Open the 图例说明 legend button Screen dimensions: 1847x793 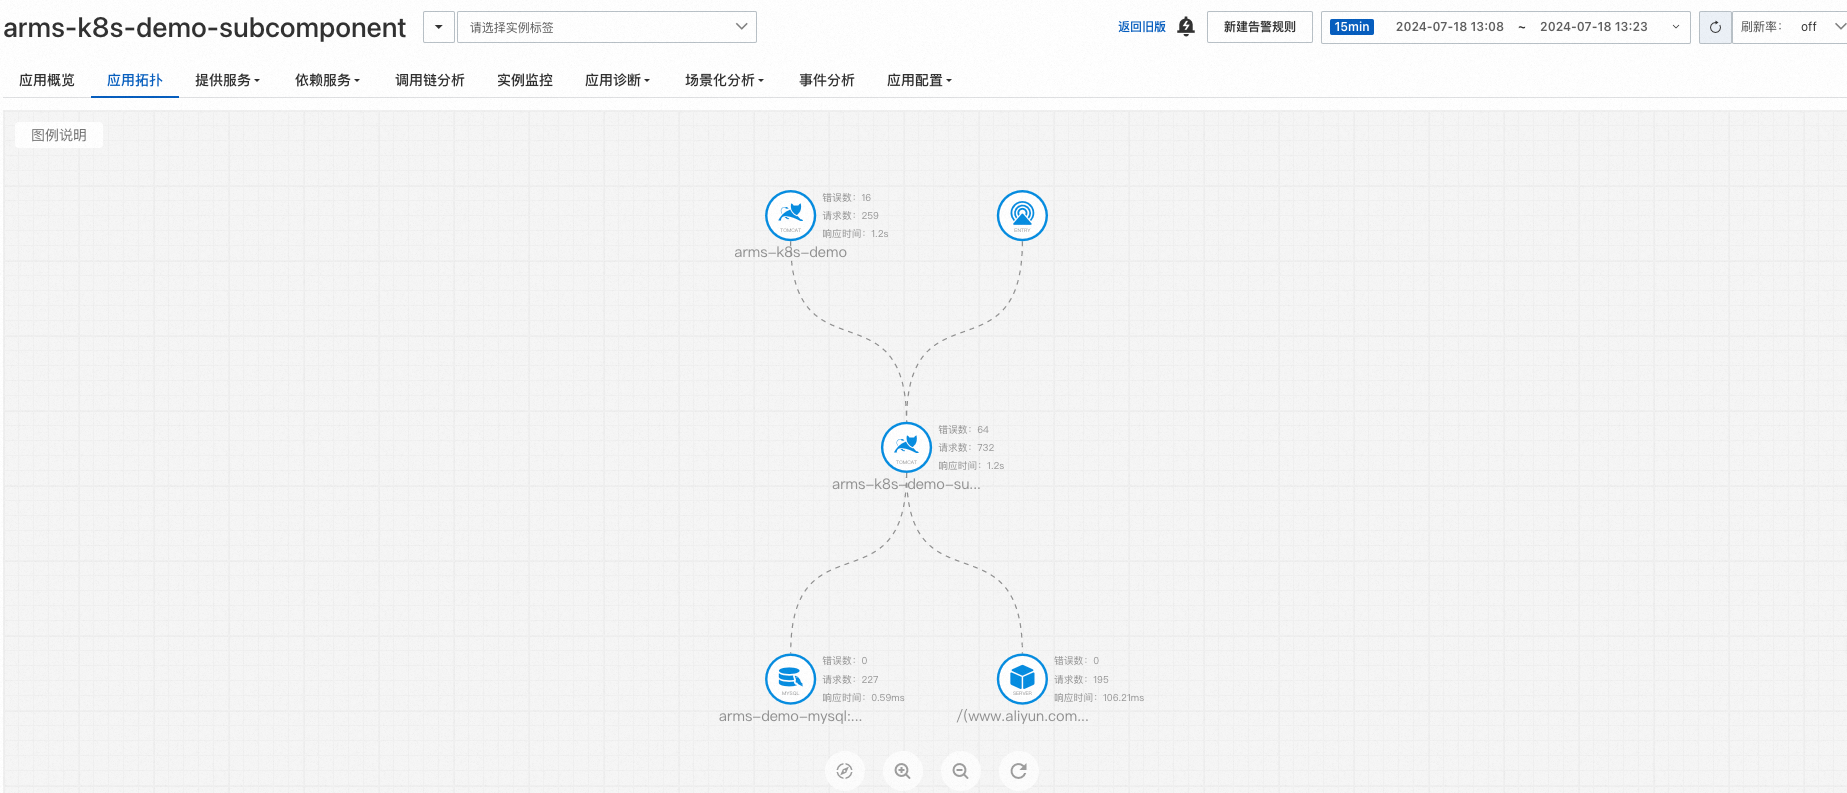click(x=59, y=135)
